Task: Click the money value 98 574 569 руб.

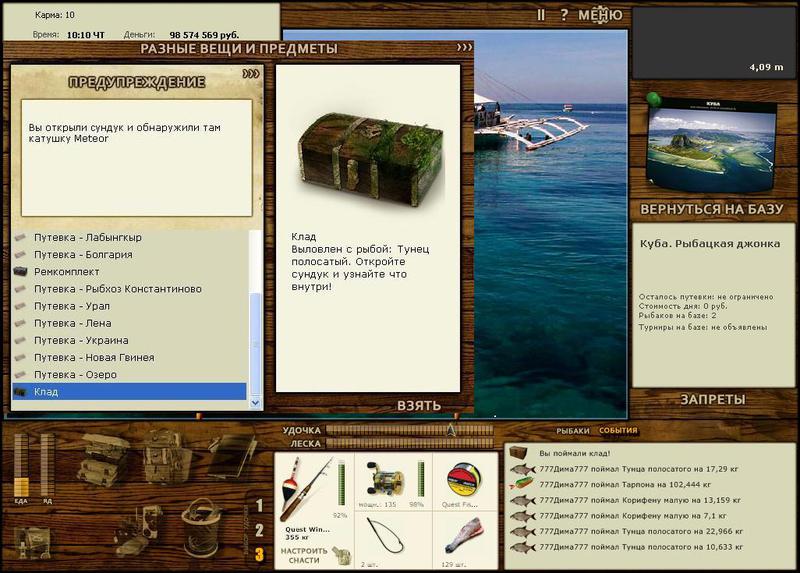Action: pos(204,35)
